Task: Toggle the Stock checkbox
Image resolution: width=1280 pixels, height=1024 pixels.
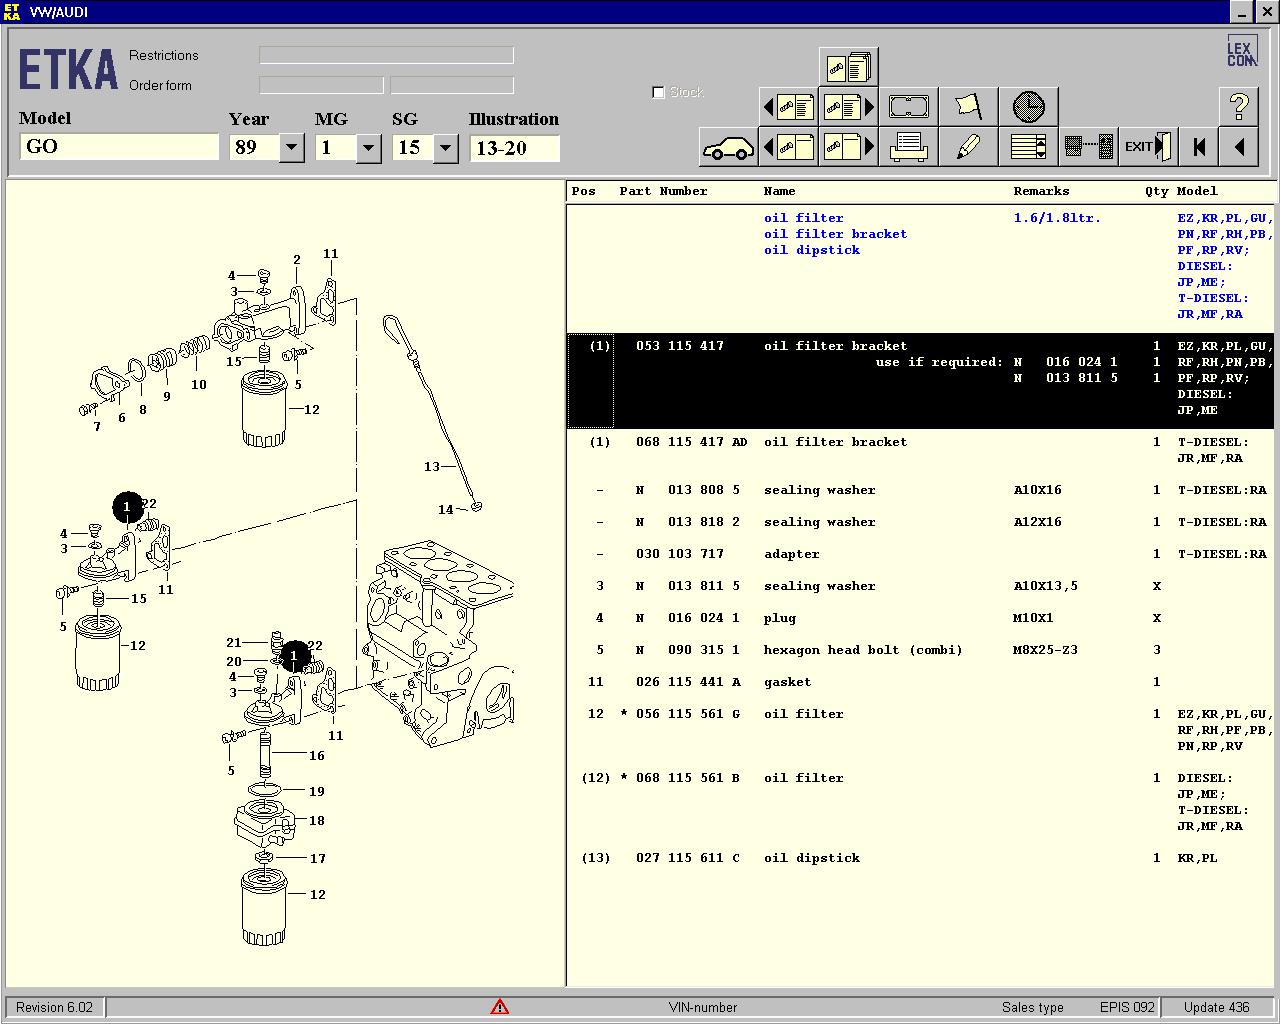Action: [x=658, y=92]
